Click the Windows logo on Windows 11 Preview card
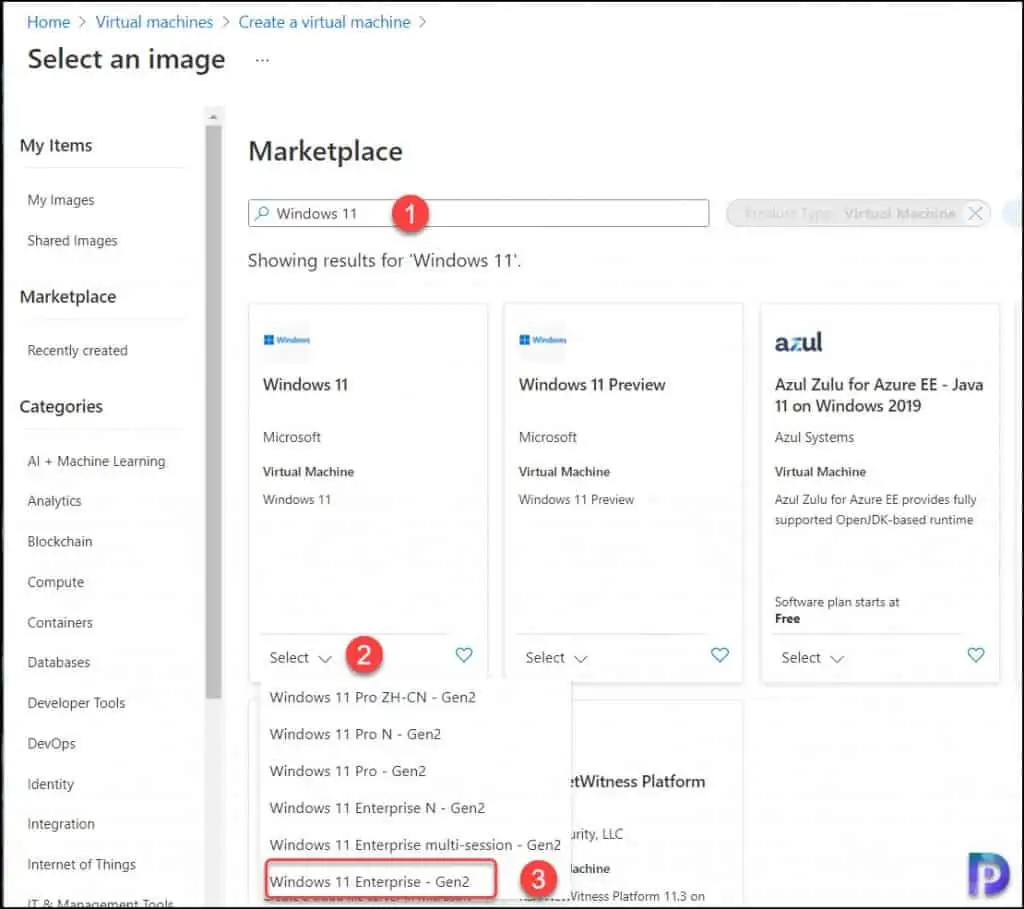The height and width of the screenshot is (909, 1024). pos(543,340)
